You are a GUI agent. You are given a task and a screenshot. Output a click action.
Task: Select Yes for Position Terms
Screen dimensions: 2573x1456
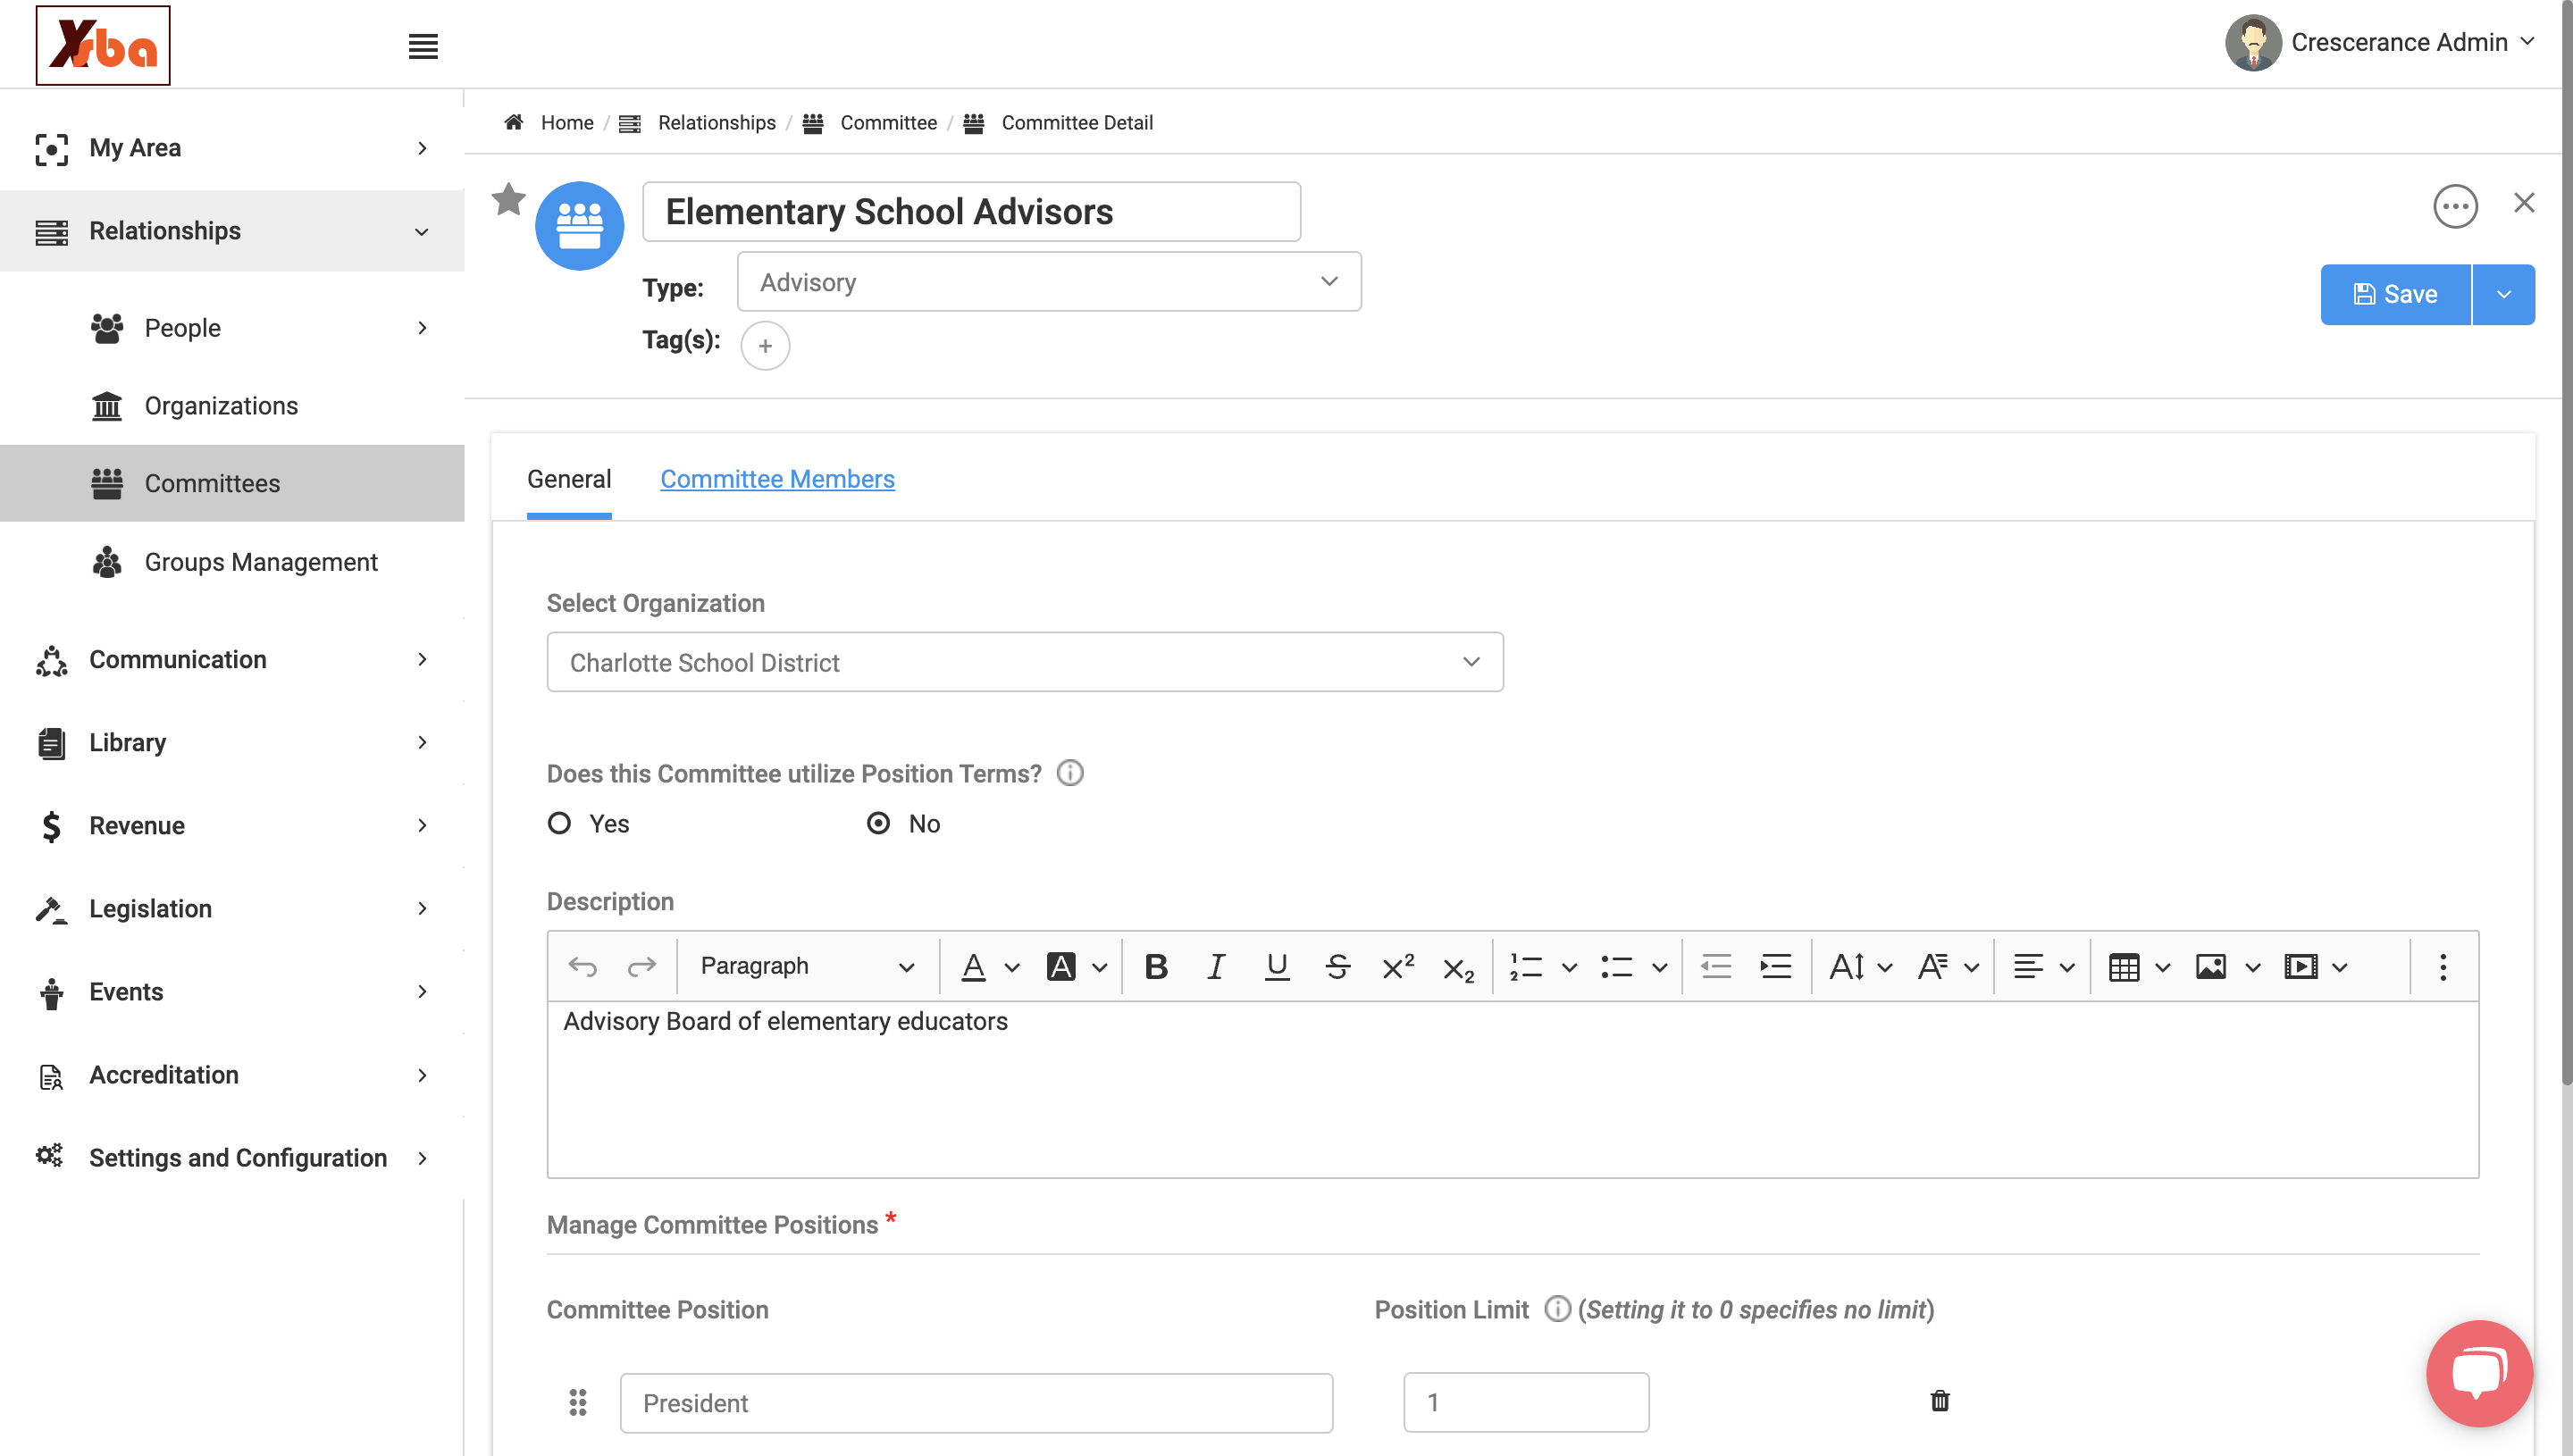pyautogui.click(x=559, y=823)
